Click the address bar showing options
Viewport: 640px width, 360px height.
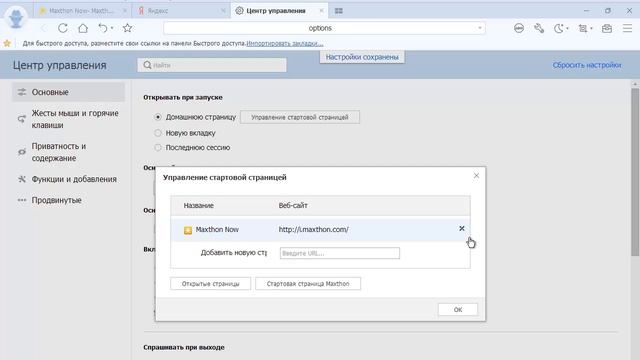320,28
